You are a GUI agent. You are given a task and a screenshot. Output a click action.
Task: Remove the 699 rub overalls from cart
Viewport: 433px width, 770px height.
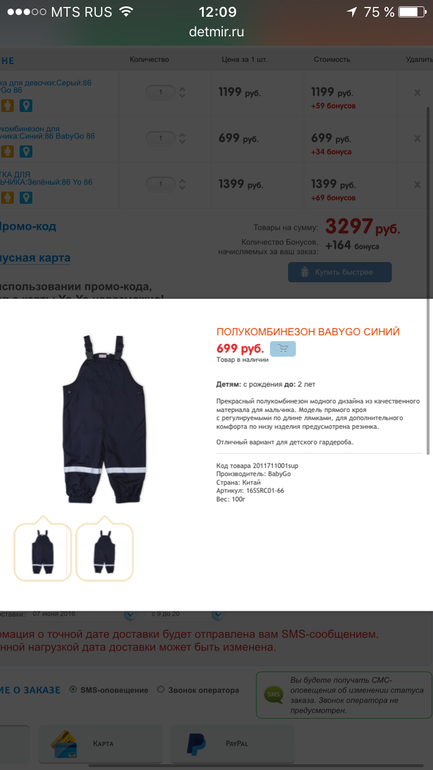tap(417, 138)
